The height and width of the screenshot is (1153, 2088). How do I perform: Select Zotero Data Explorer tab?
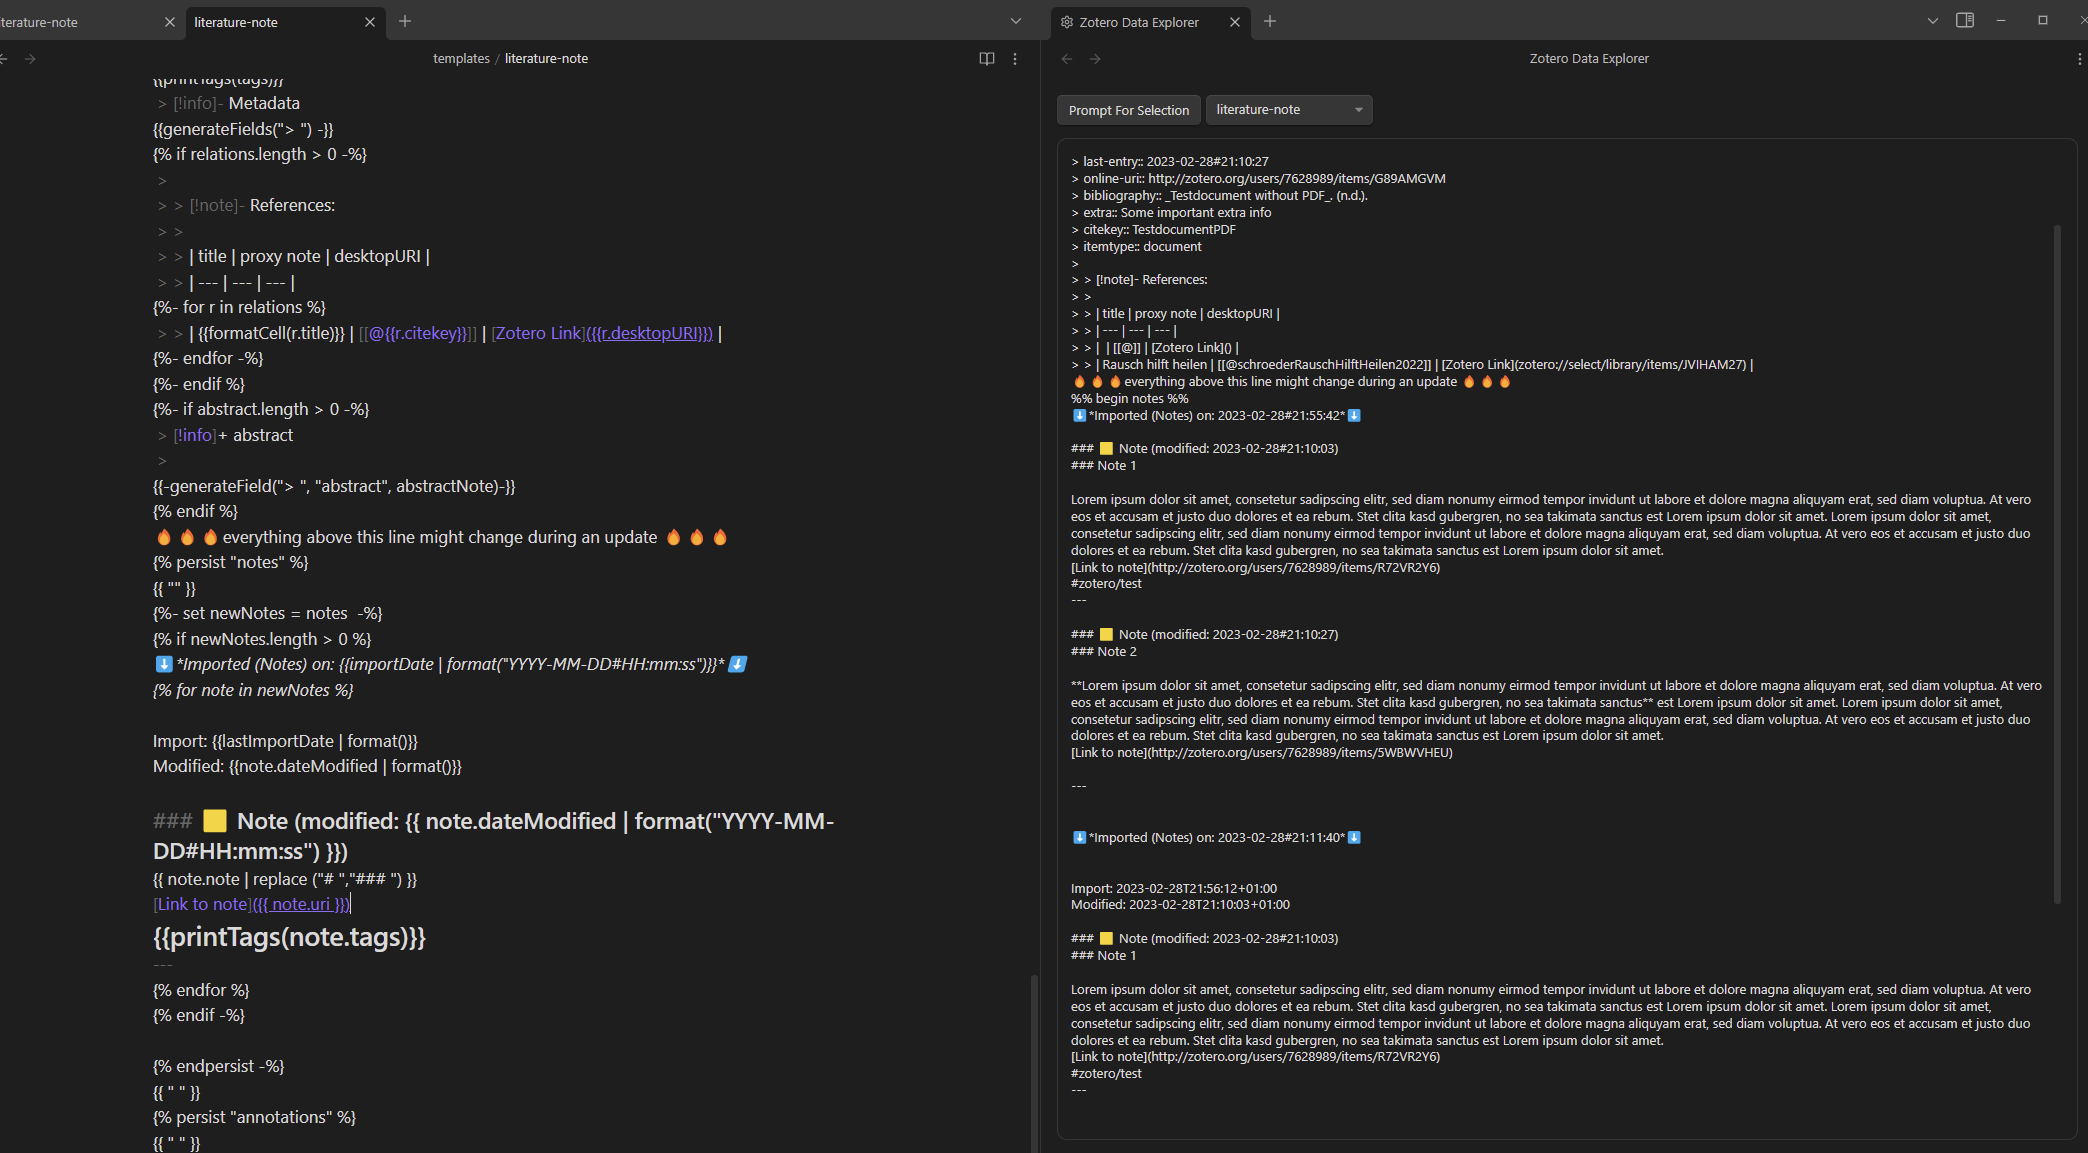point(1139,22)
